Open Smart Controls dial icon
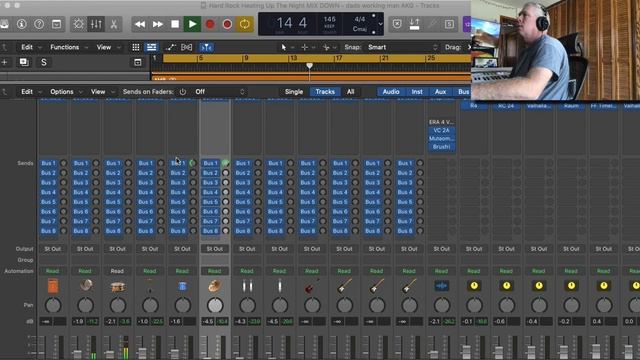The height and width of the screenshot is (360, 640). pyautogui.click(x=78, y=24)
